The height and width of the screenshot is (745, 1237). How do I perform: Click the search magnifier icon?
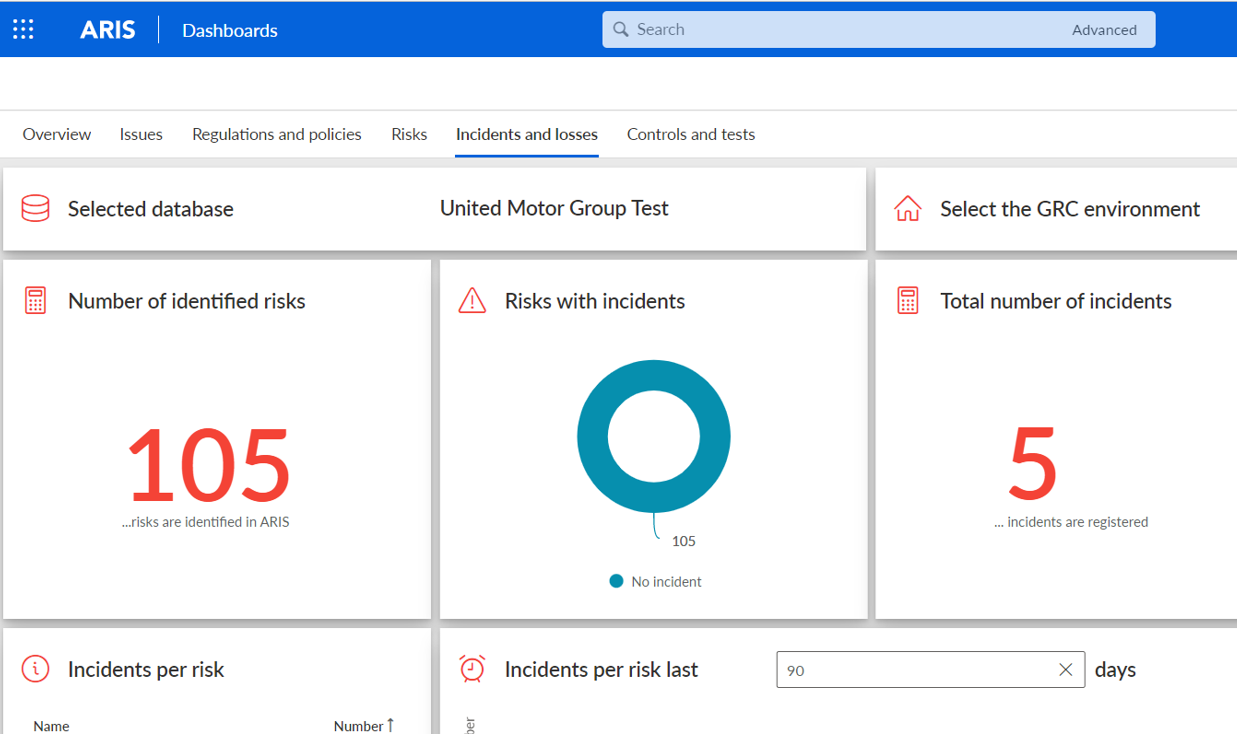click(620, 29)
